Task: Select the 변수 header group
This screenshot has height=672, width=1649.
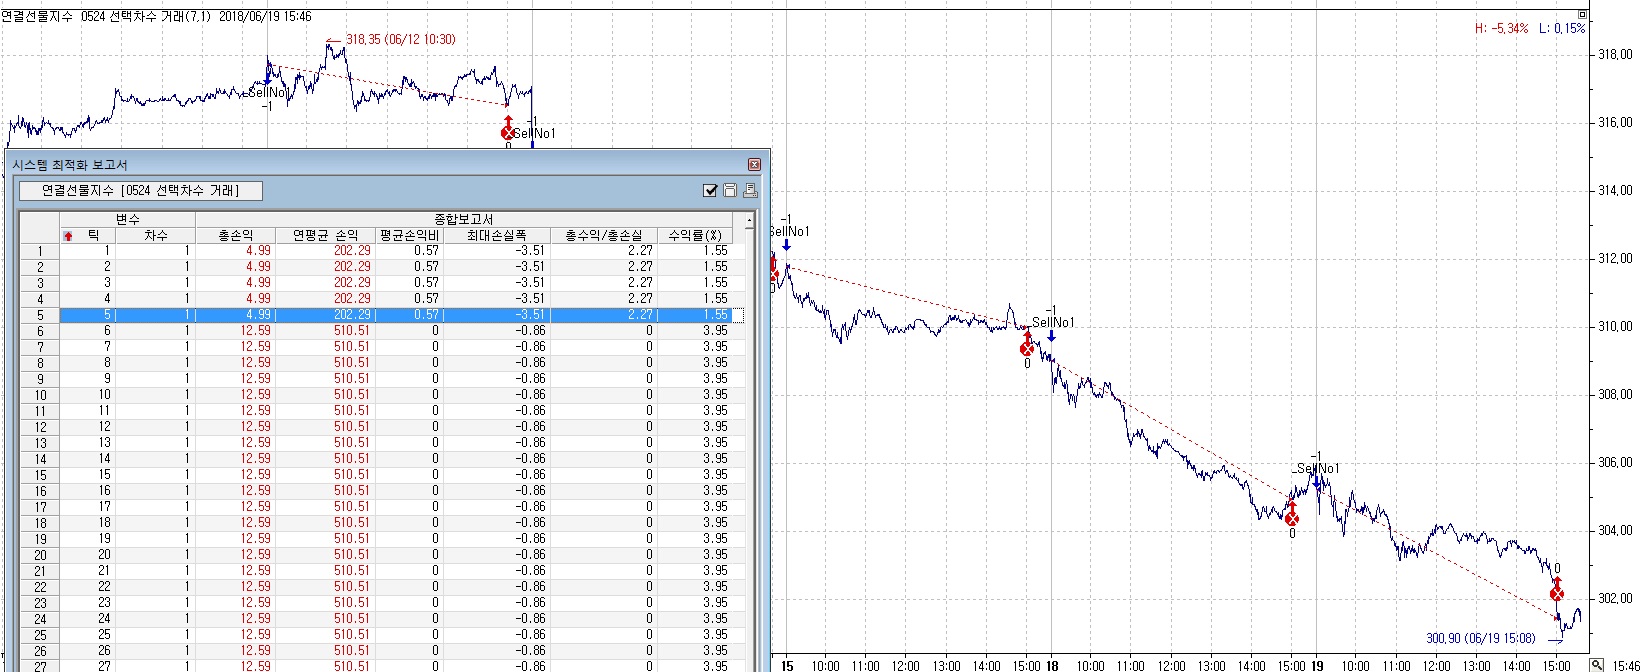Action: click(127, 219)
